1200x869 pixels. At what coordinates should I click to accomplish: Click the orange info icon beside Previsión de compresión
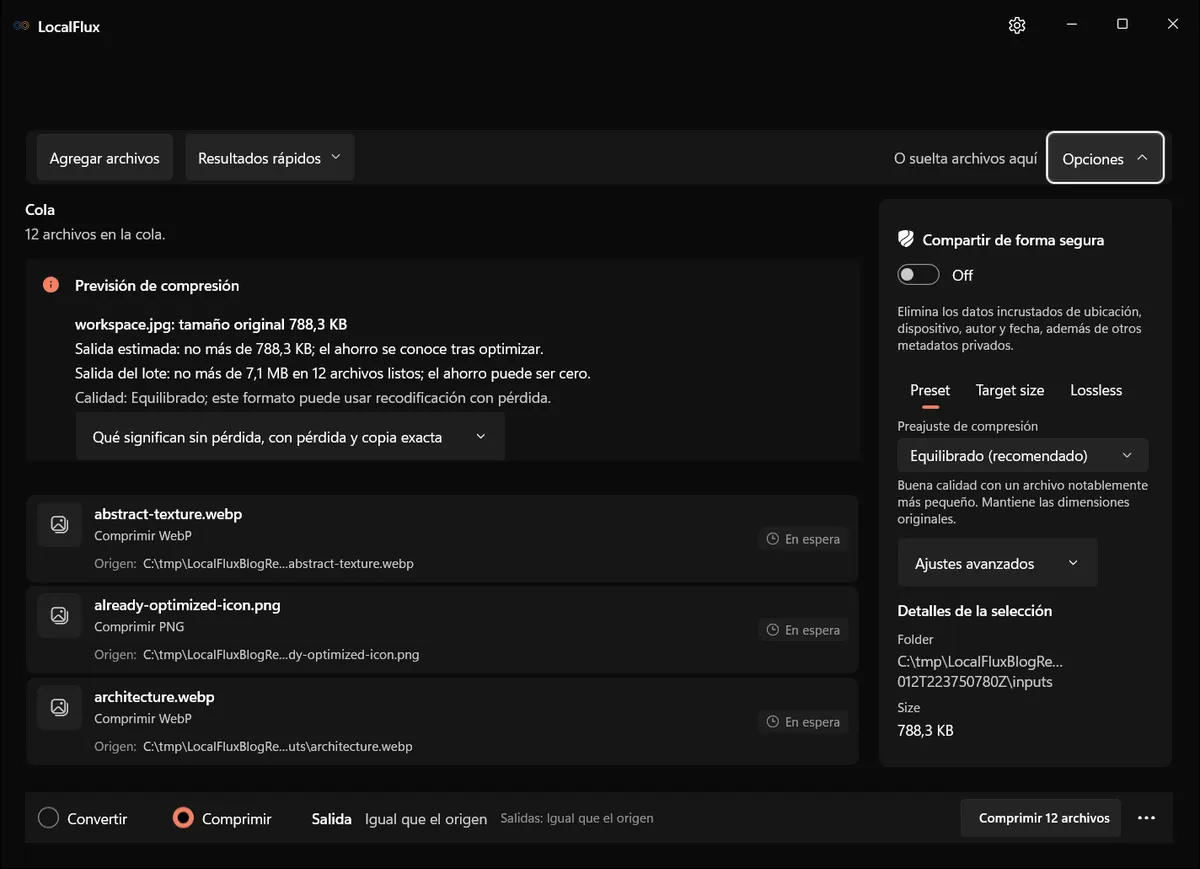click(x=51, y=285)
